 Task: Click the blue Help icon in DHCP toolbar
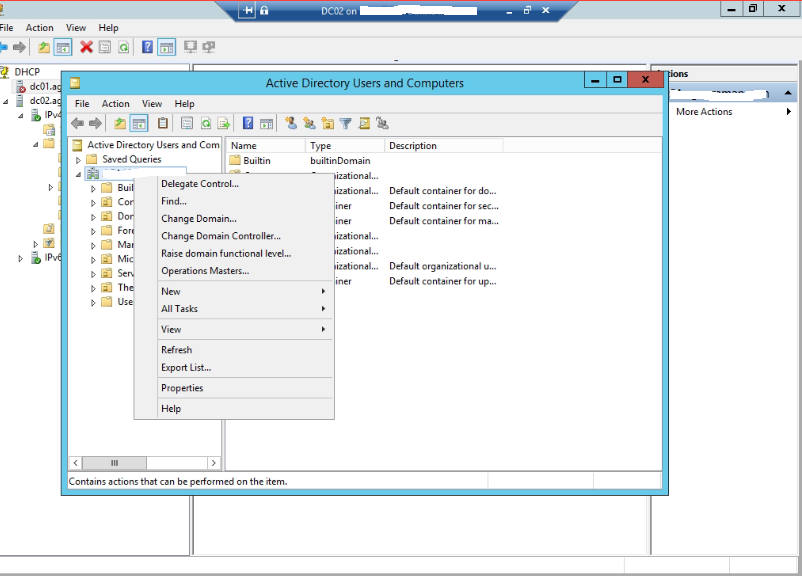pos(147,48)
